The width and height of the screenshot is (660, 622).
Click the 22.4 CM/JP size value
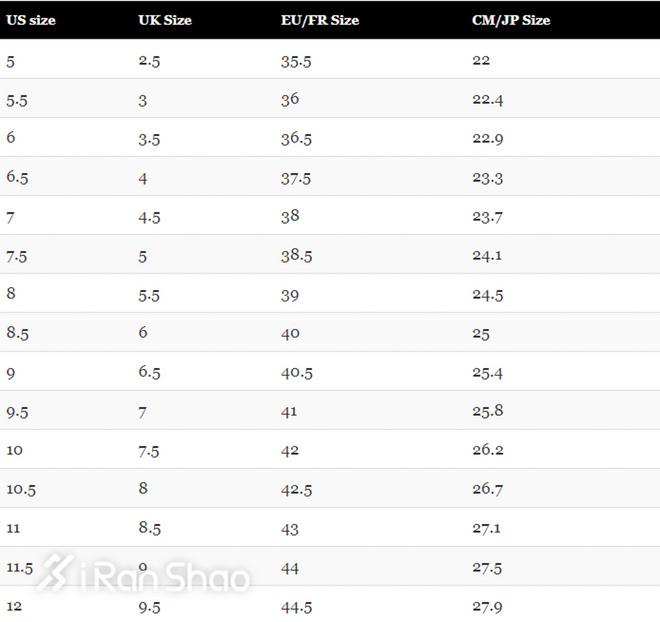pos(487,99)
